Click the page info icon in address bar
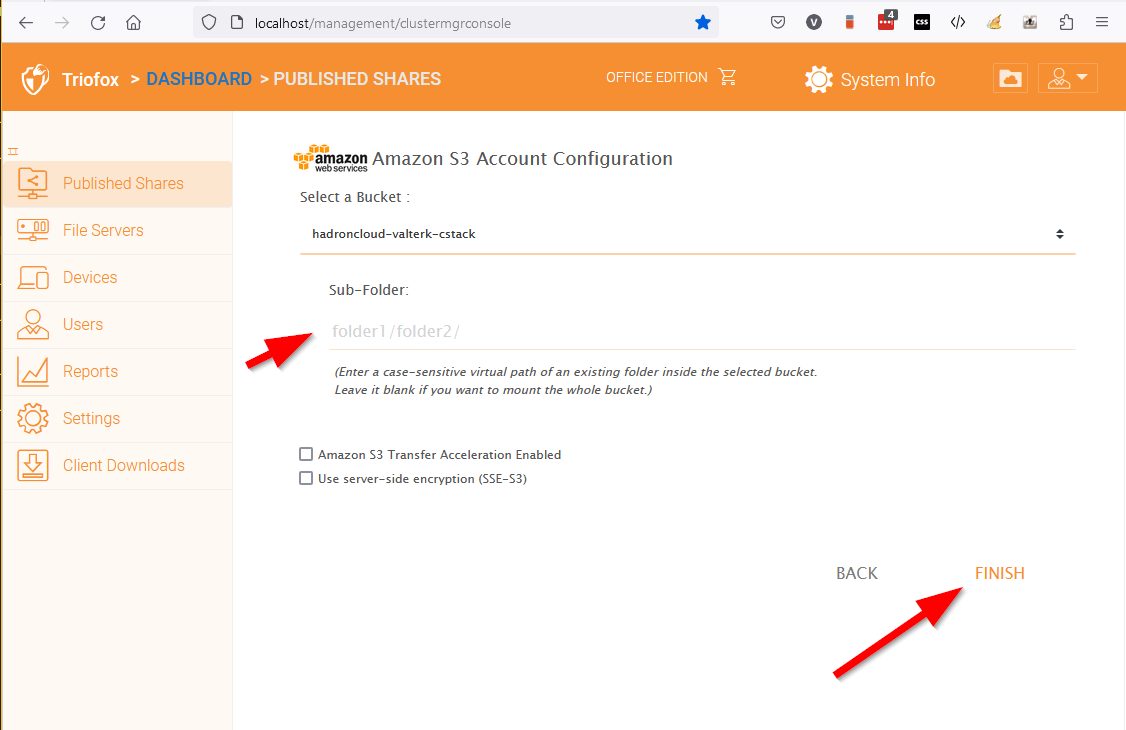Image resolution: width=1126 pixels, height=730 pixels. [237, 23]
